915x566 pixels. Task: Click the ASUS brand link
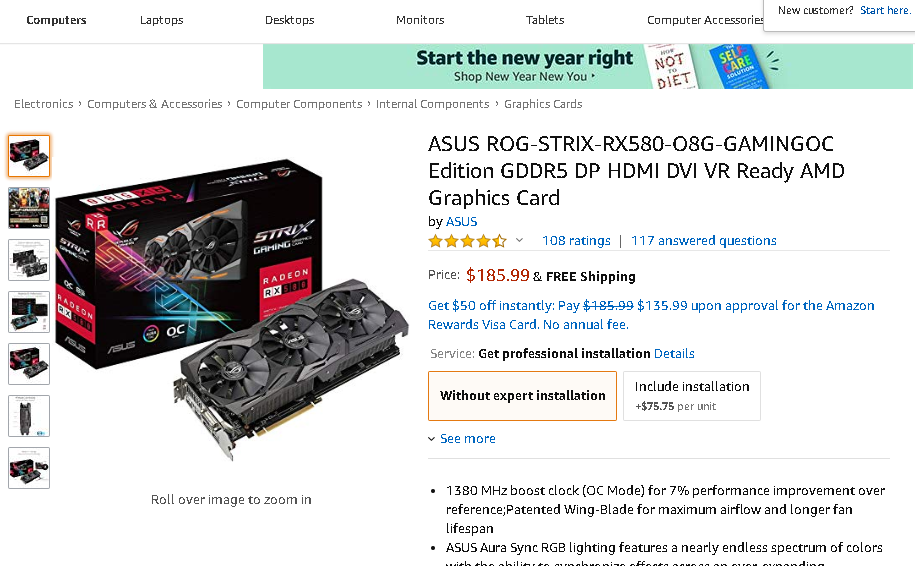pos(462,222)
